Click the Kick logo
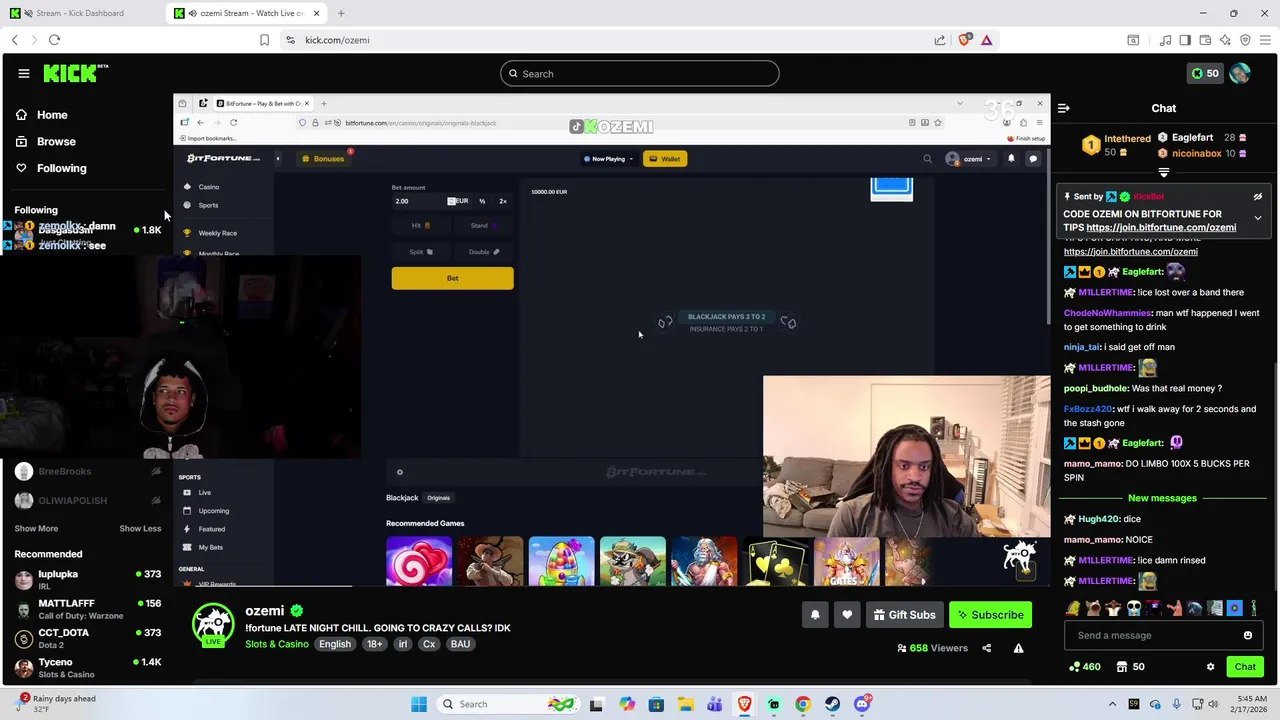The height and width of the screenshot is (720, 1280). pos(75,73)
